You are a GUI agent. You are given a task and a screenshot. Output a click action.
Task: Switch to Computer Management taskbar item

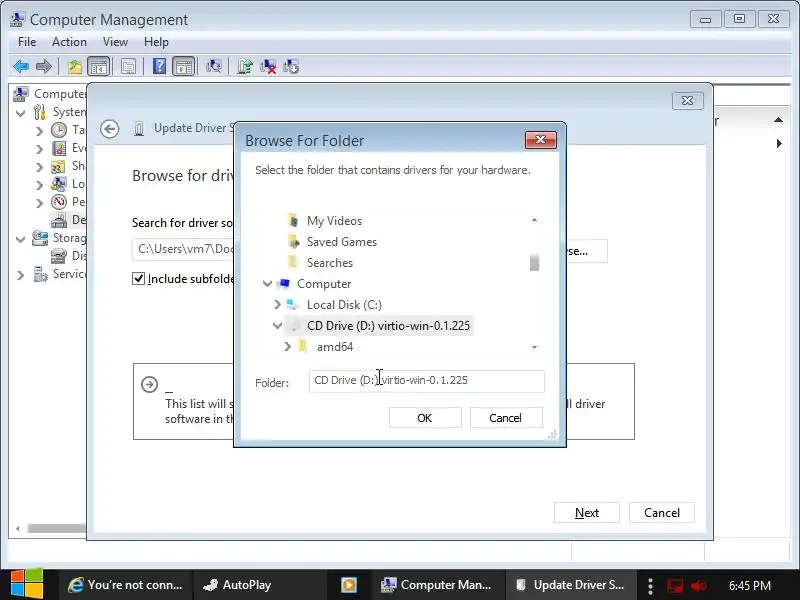click(437, 585)
